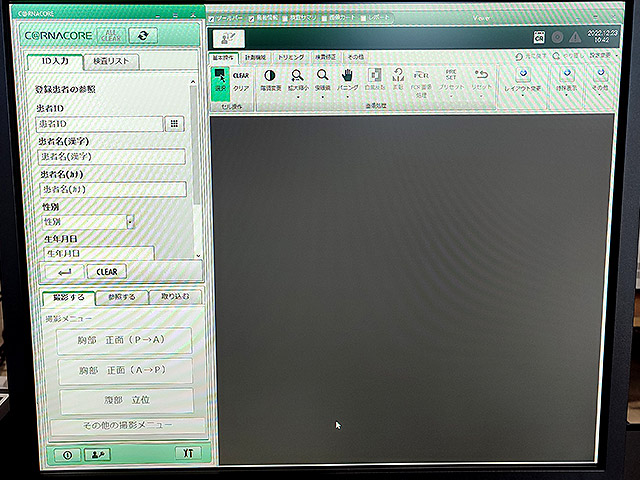Open the プリセット preset dropdown

(451, 97)
